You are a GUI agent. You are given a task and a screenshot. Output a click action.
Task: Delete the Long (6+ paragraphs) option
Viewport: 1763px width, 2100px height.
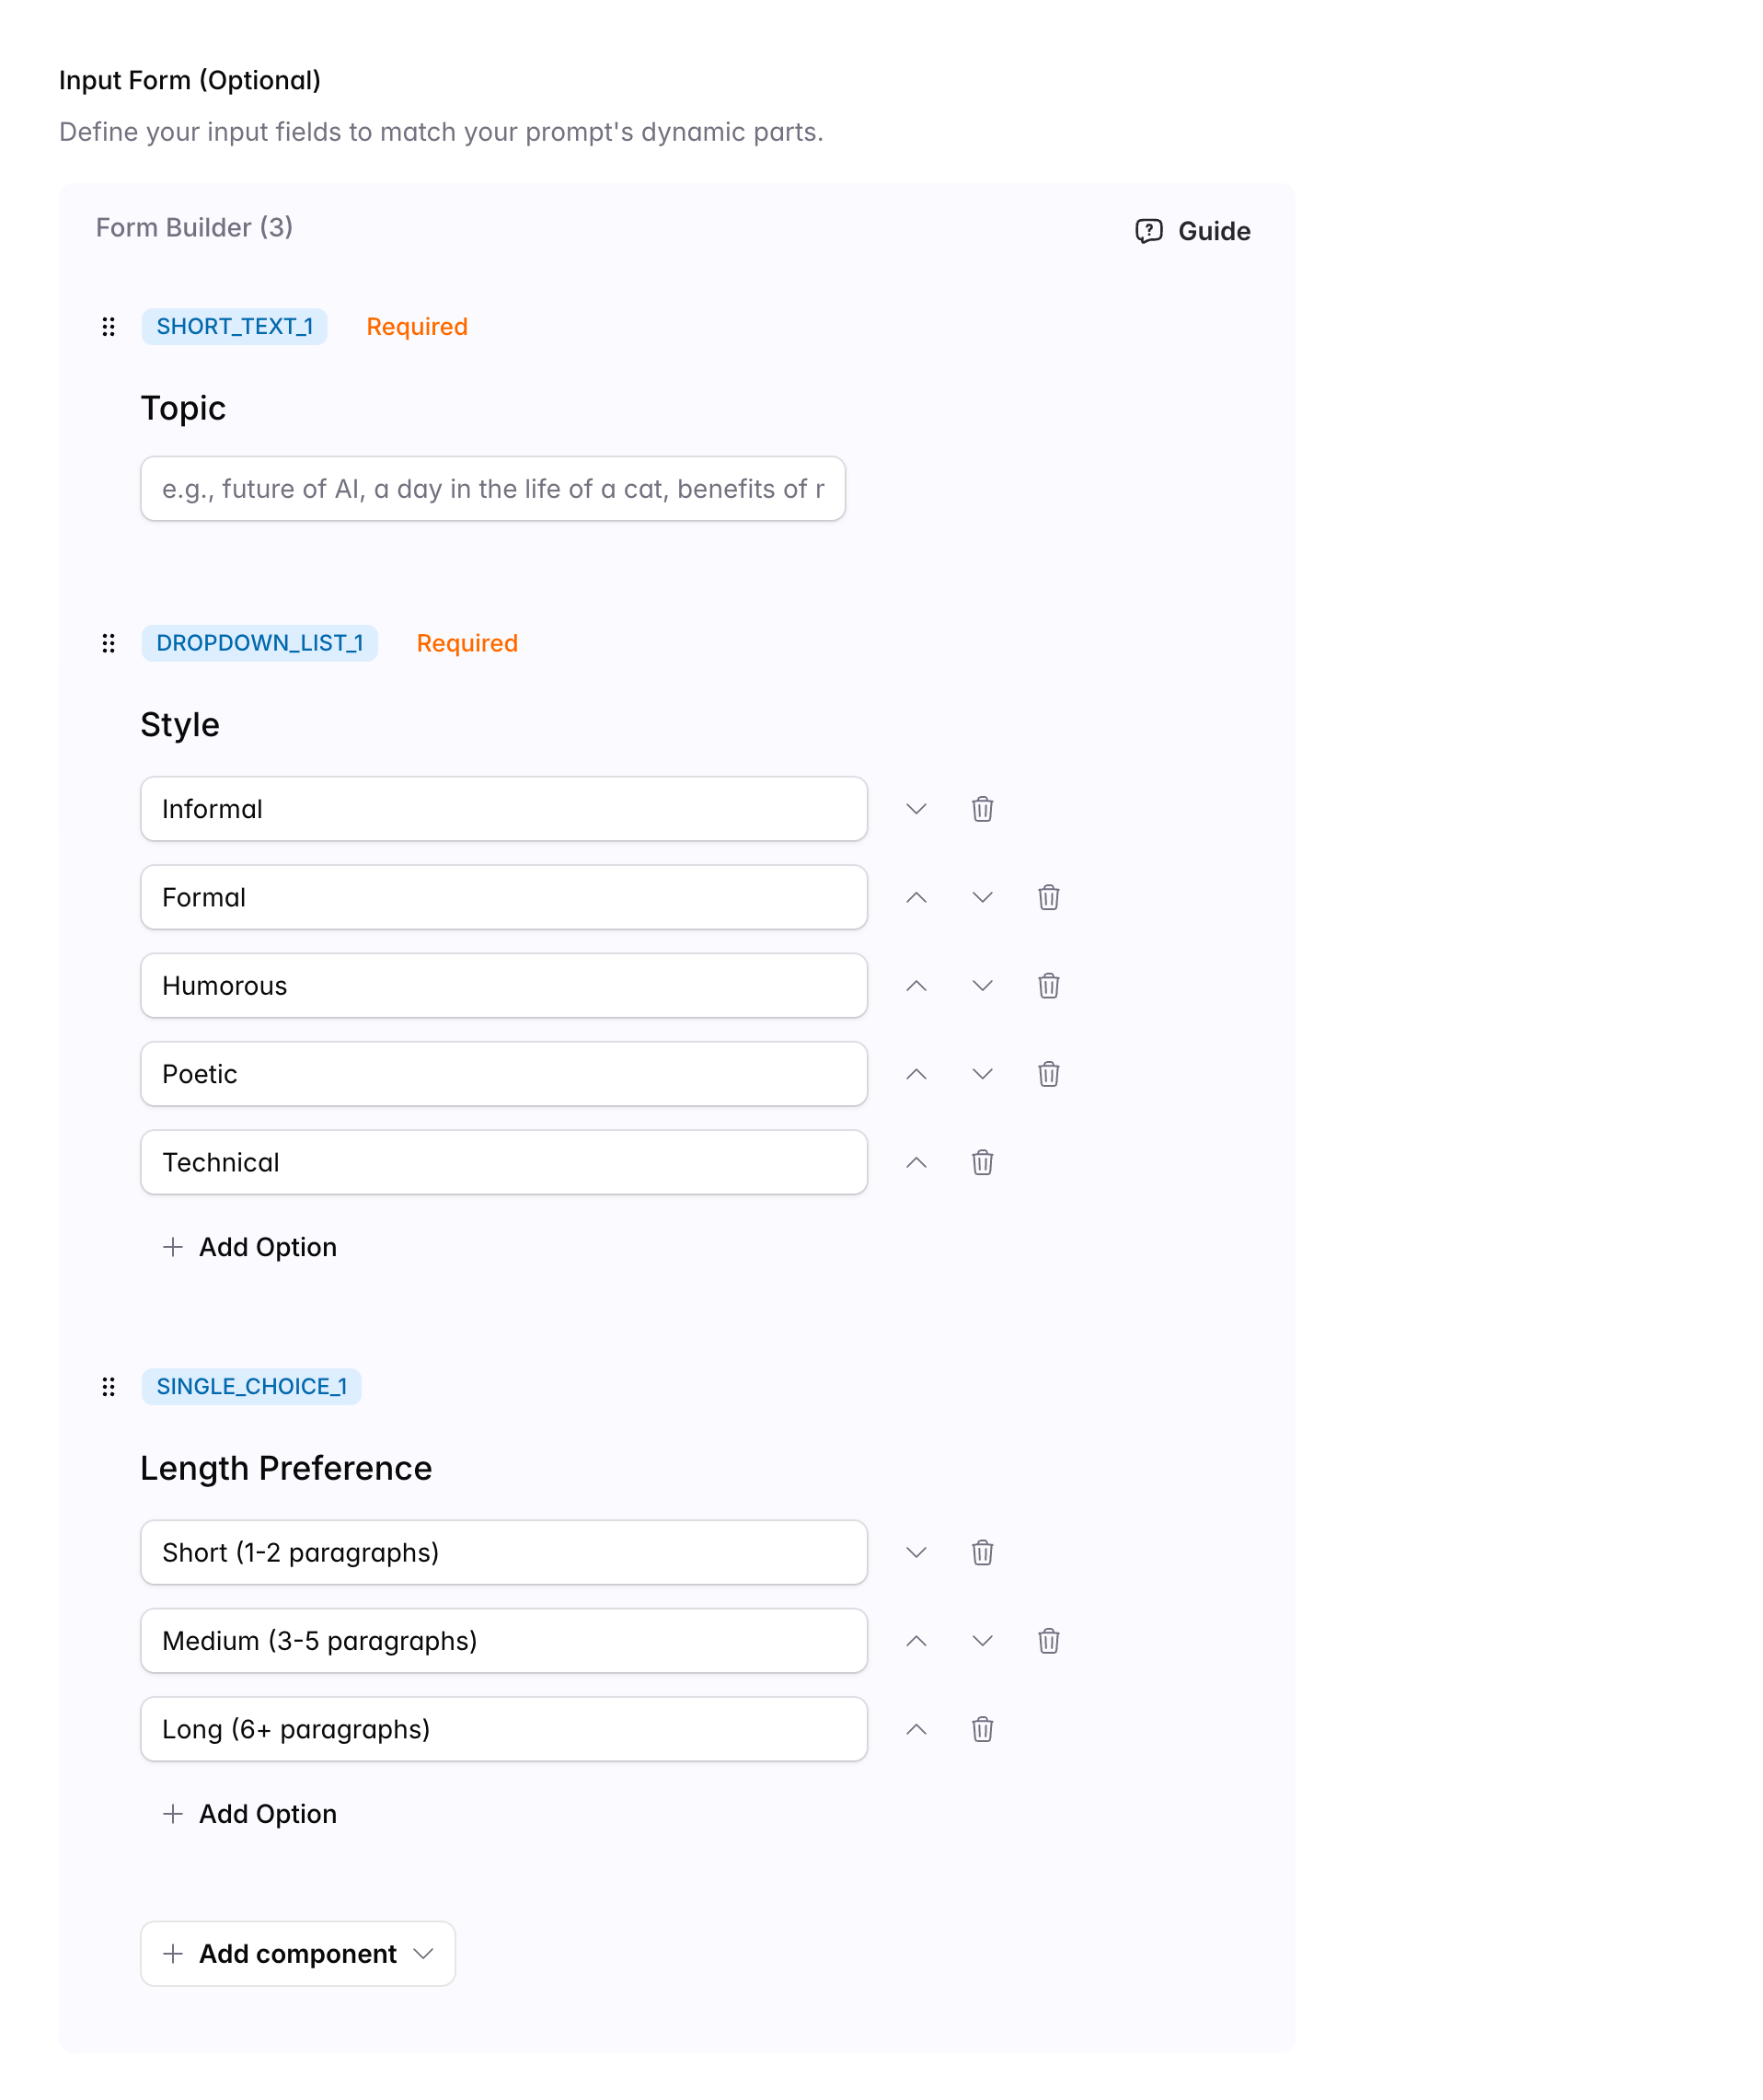pyautogui.click(x=982, y=1729)
